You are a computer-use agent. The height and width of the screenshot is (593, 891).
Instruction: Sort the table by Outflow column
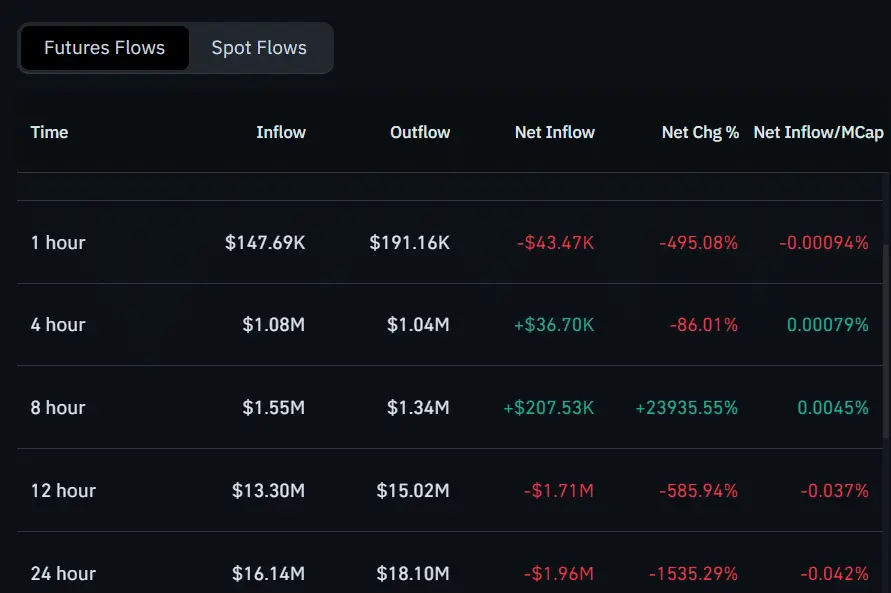(x=419, y=131)
